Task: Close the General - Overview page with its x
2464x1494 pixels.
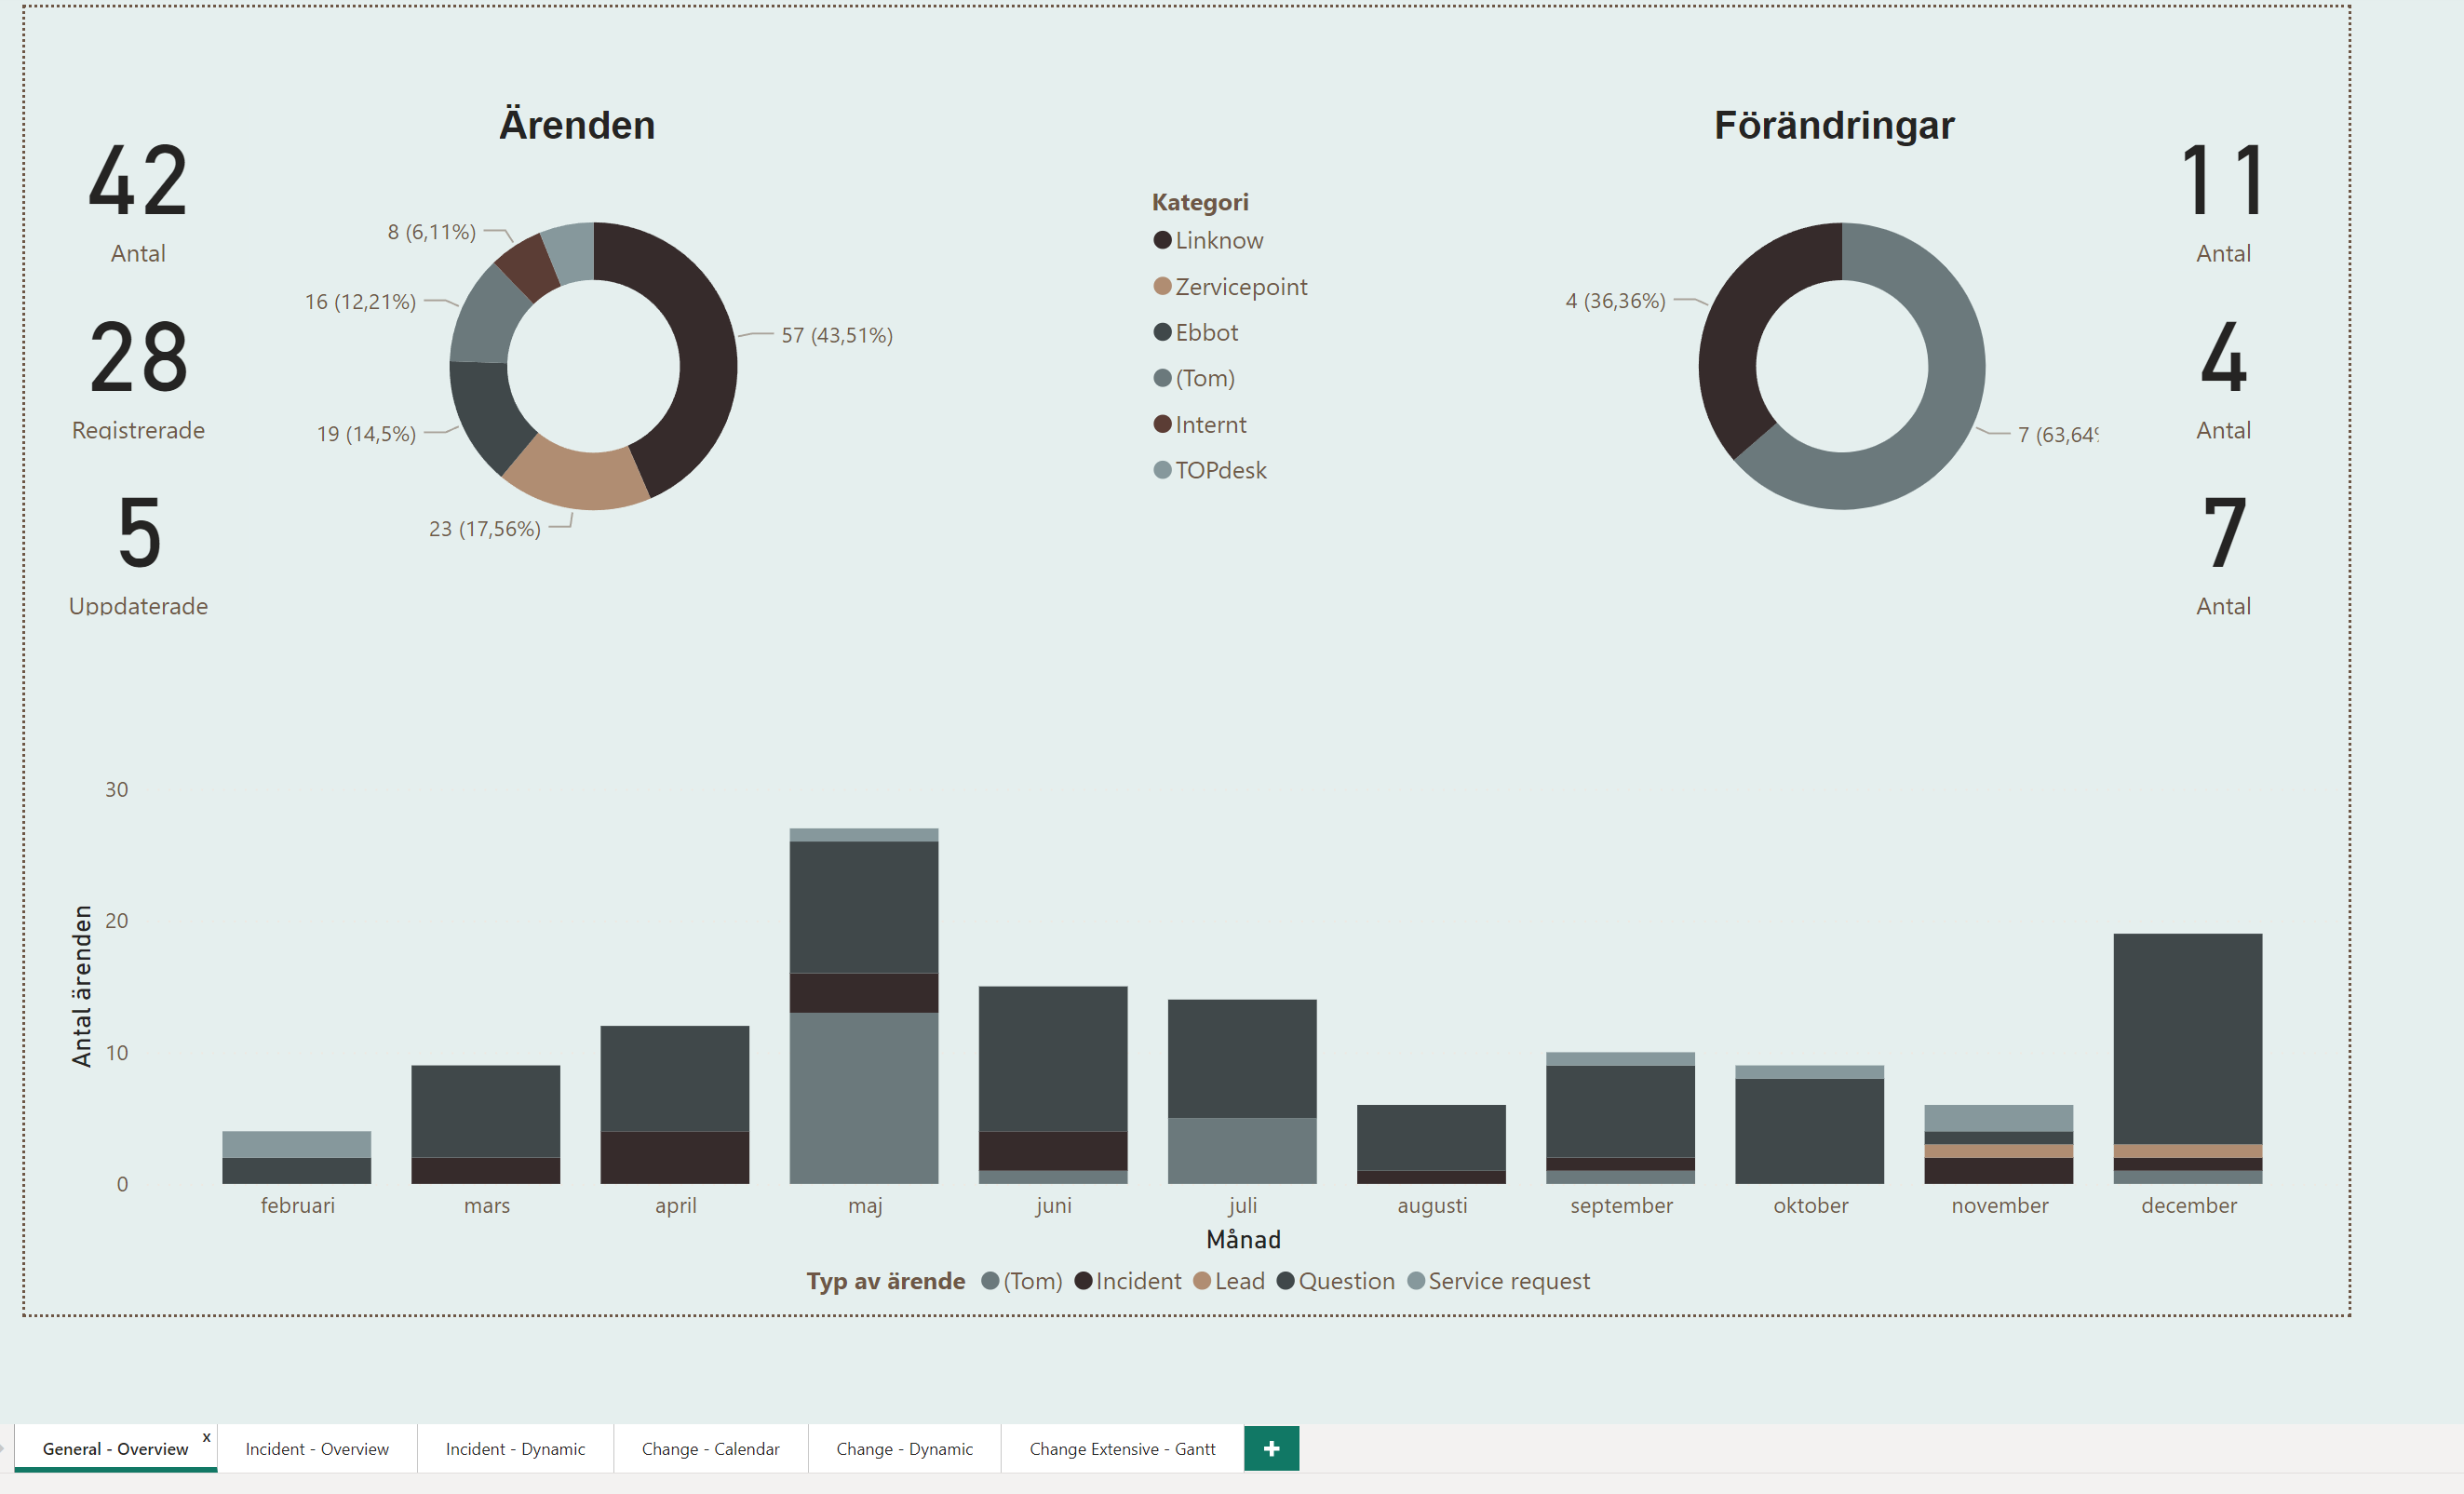Action: [206, 1438]
